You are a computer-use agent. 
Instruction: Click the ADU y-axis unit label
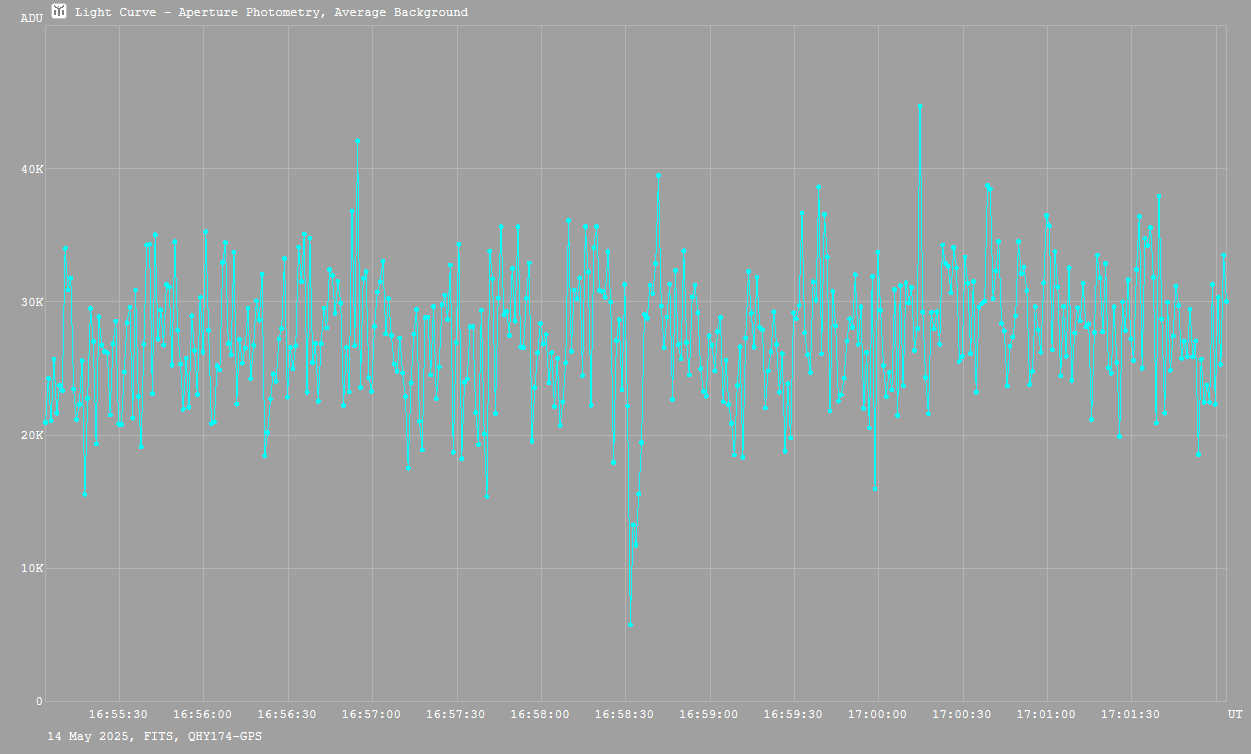coord(31,18)
